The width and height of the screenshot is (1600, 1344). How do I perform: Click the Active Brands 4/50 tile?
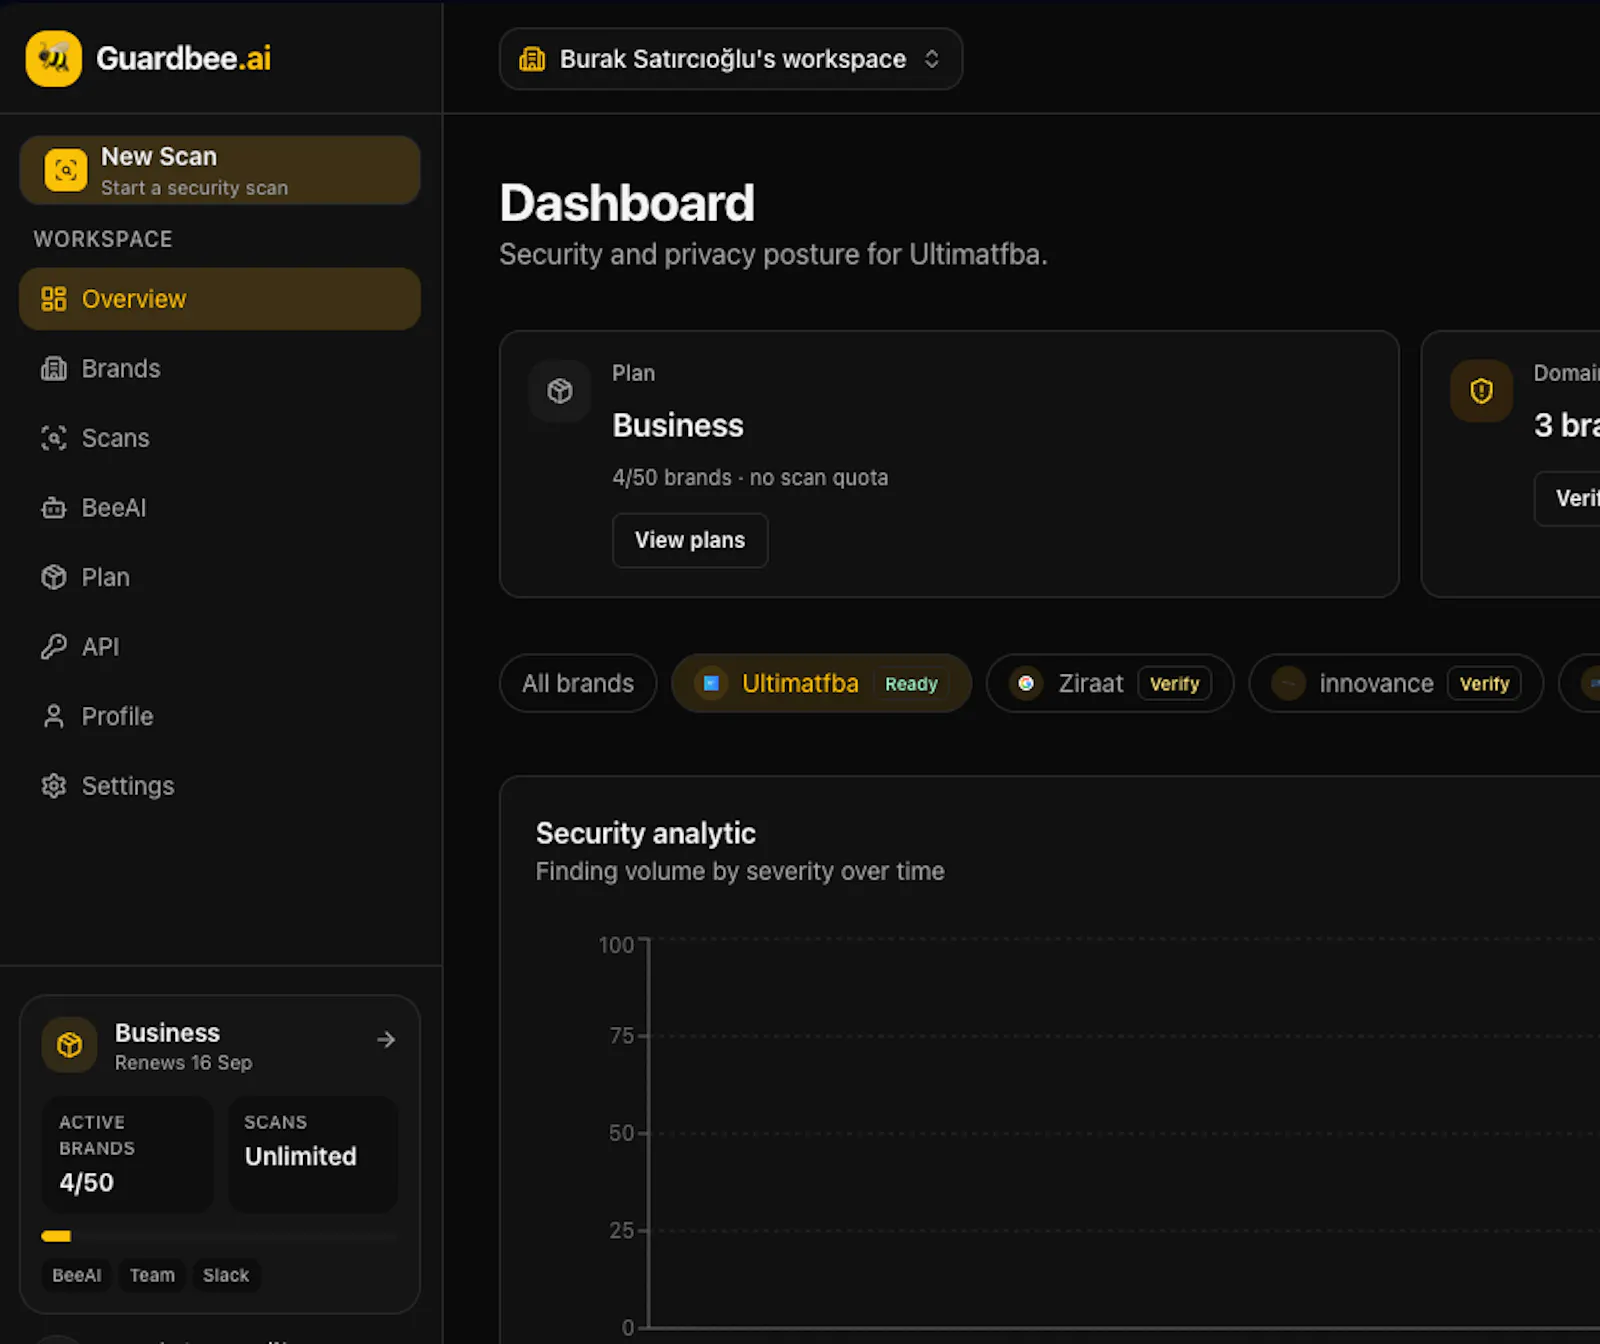coord(128,1155)
